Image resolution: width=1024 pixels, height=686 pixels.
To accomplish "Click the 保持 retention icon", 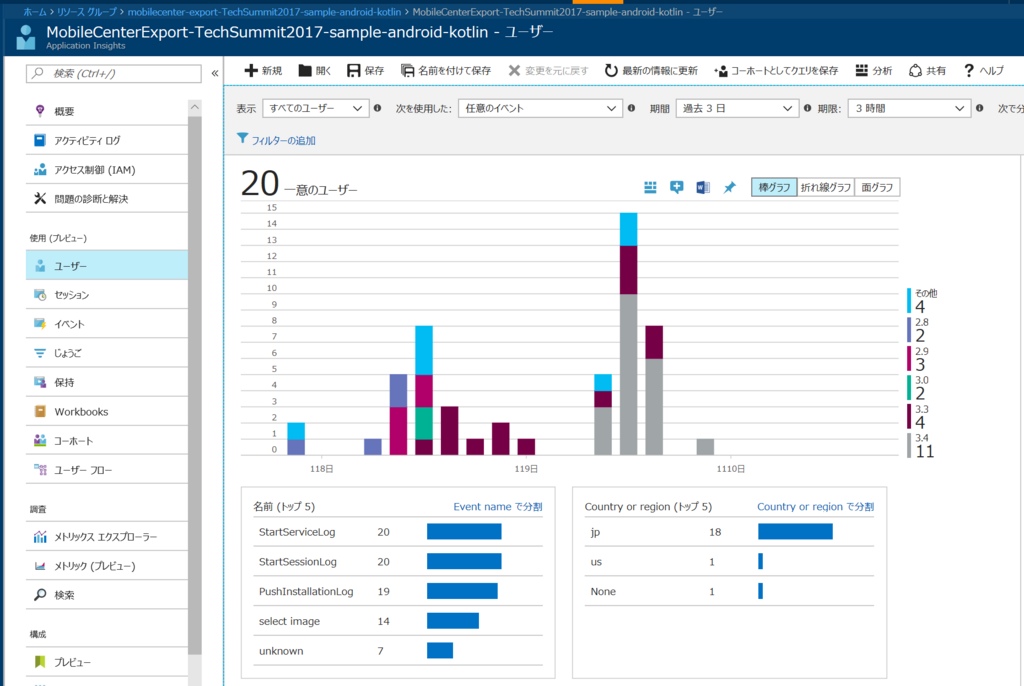I will pyautogui.click(x=40, y=382).
